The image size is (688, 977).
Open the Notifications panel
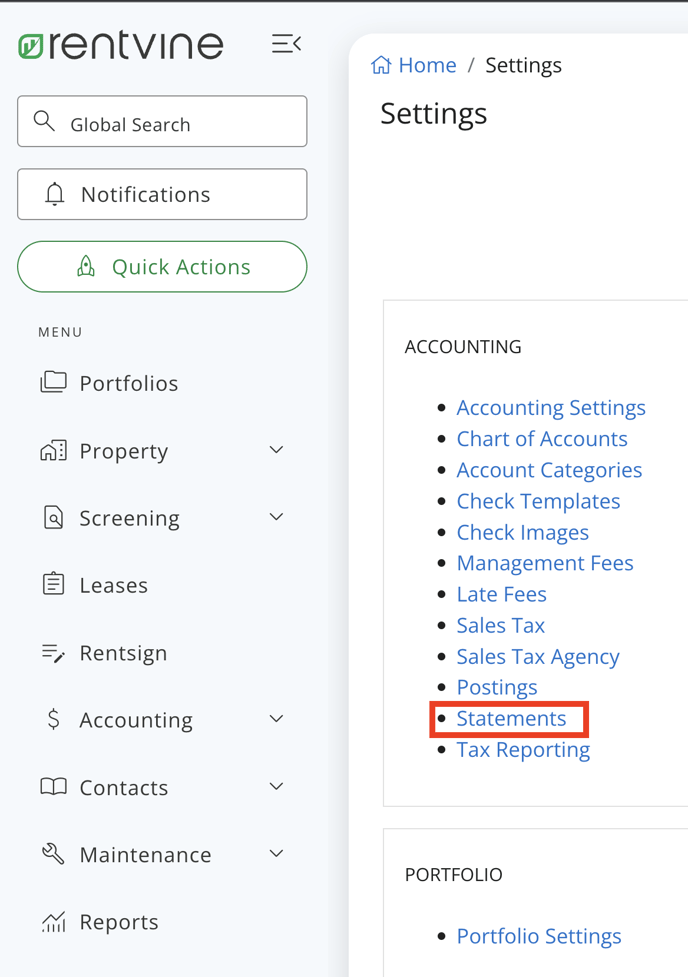[x=162, y=194]
